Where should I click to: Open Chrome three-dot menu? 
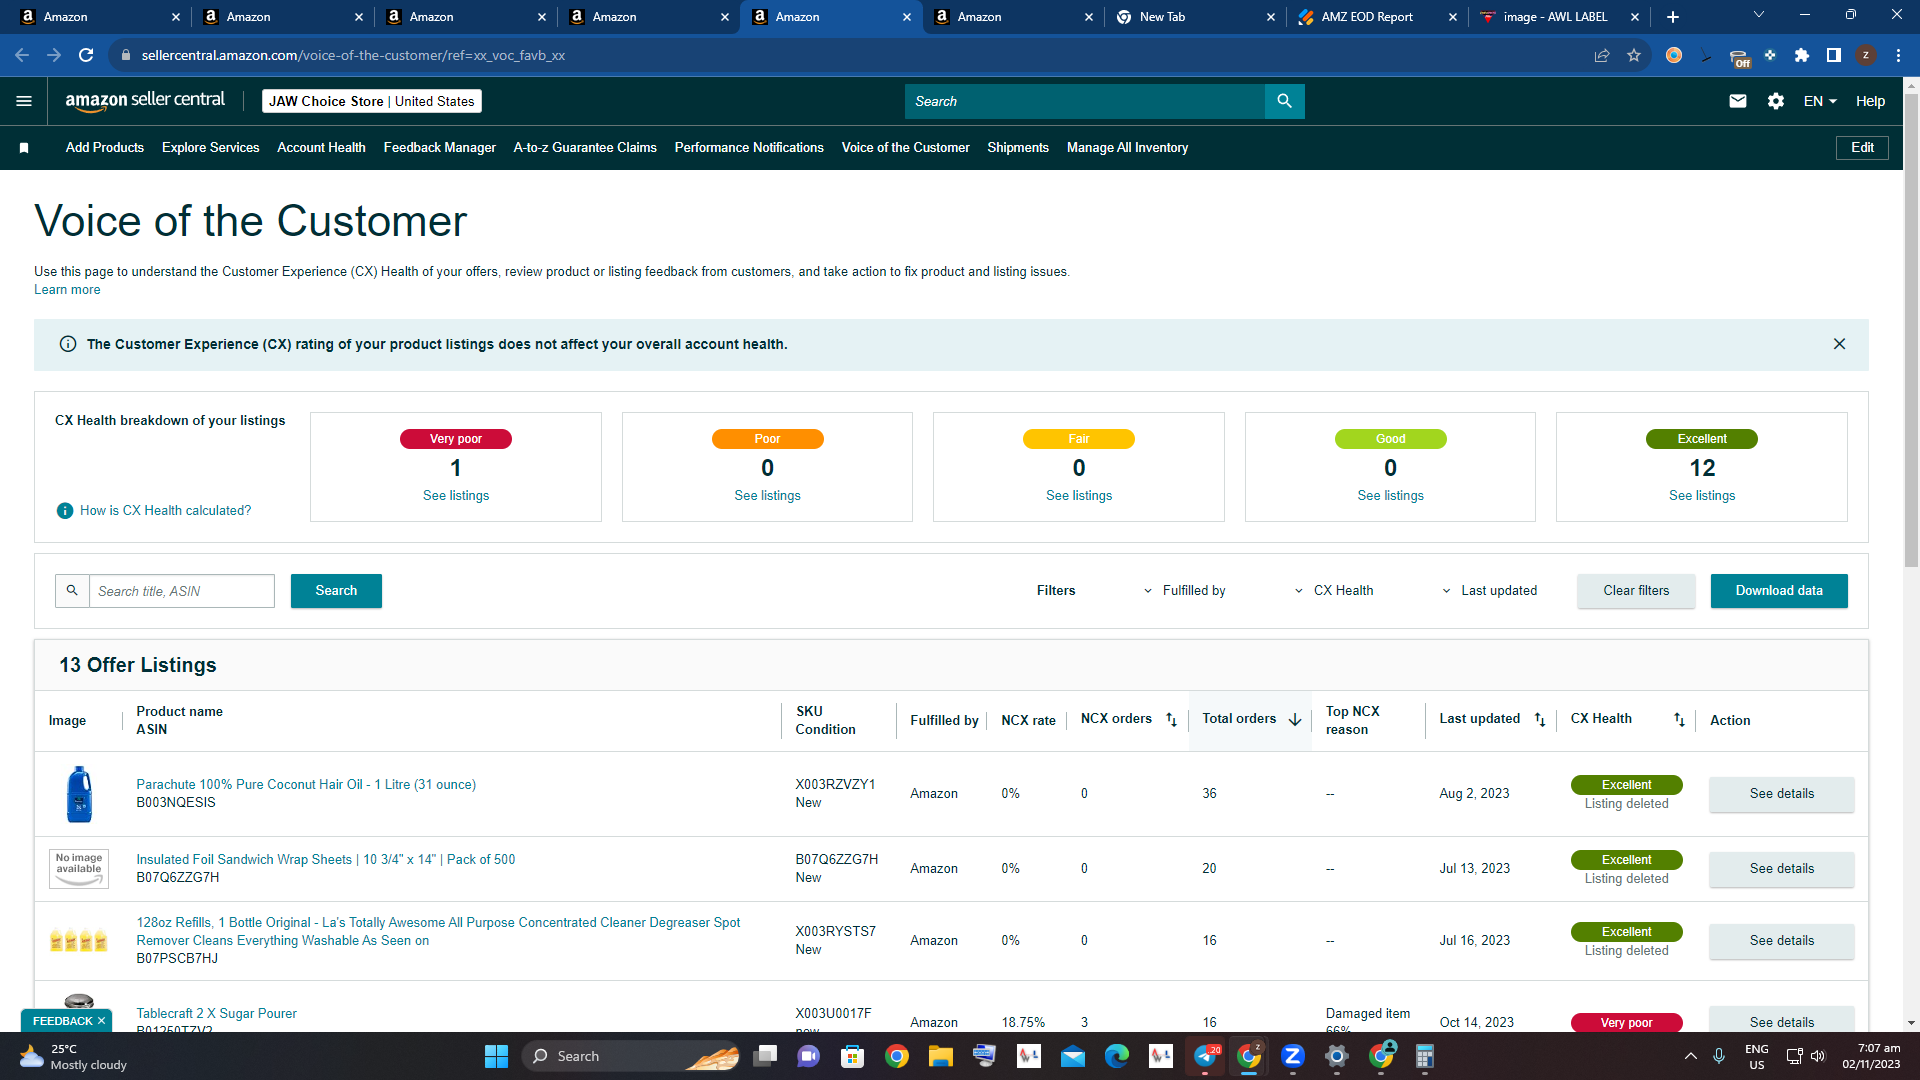pos(1898,55)
